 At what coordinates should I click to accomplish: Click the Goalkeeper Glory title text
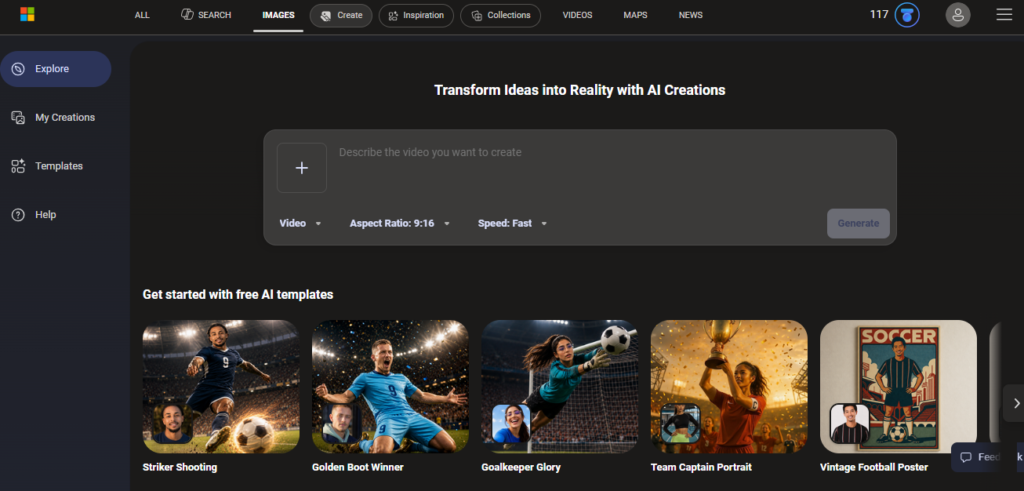[x=521, y=467]
